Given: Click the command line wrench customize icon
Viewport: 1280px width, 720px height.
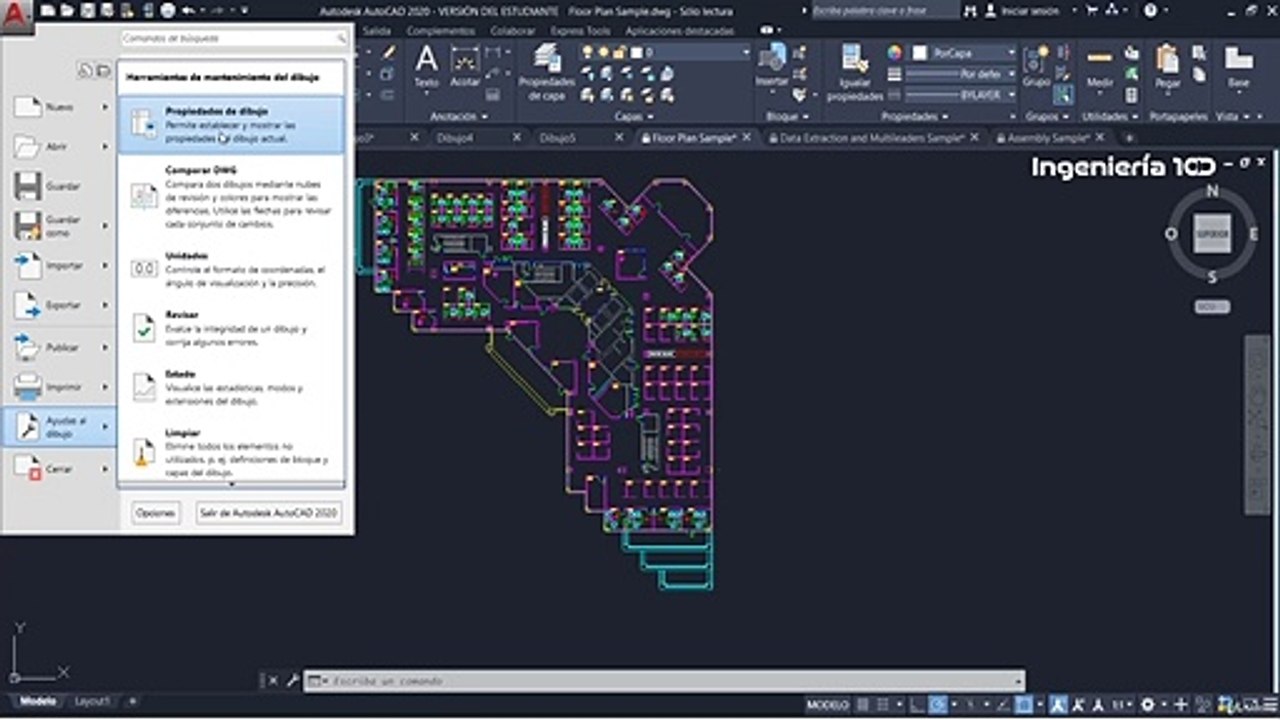Looking at the screenshot, I should point(292,681).
